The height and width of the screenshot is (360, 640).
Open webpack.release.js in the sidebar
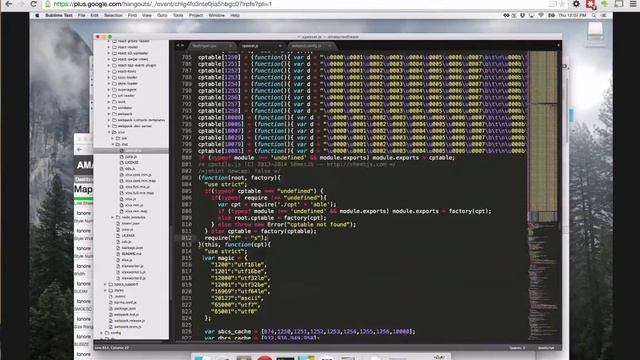[x=129, y=321]
